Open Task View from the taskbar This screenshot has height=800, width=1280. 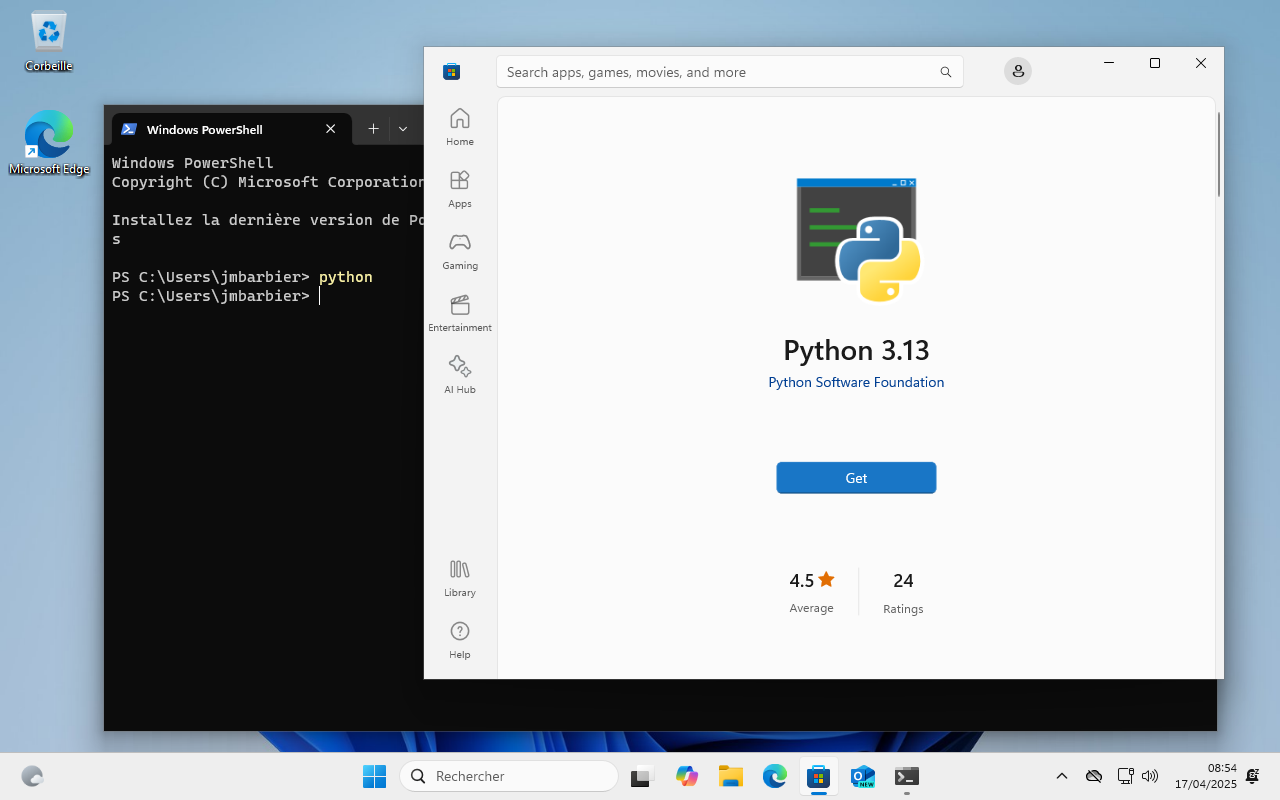pos(642,776)
